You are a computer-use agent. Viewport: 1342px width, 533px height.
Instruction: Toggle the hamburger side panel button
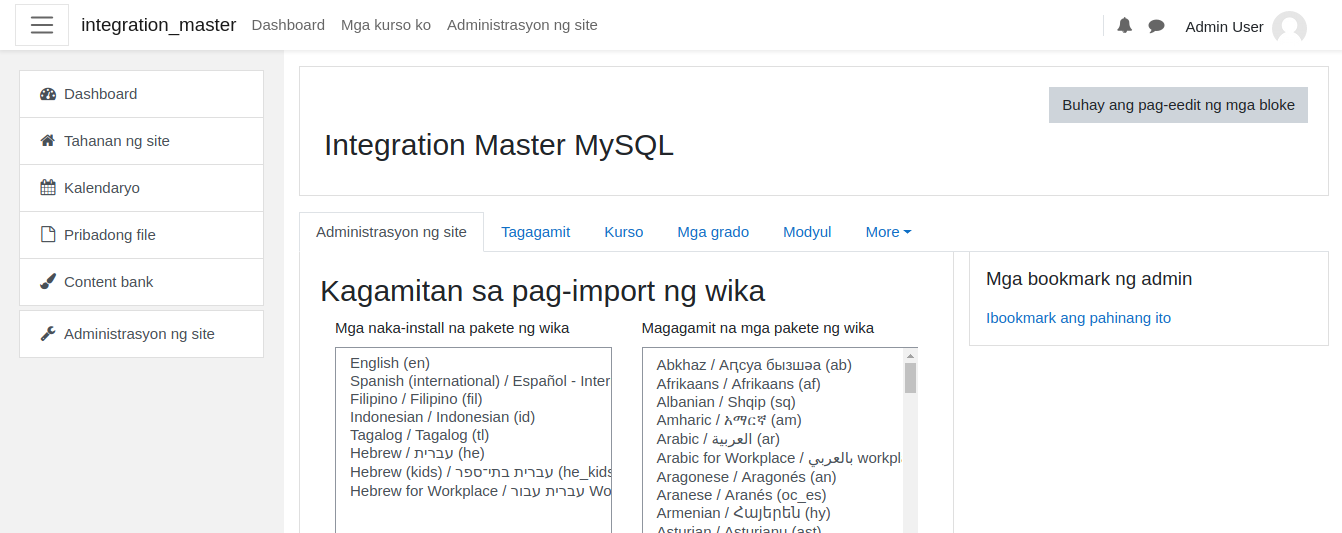(42, 25)
